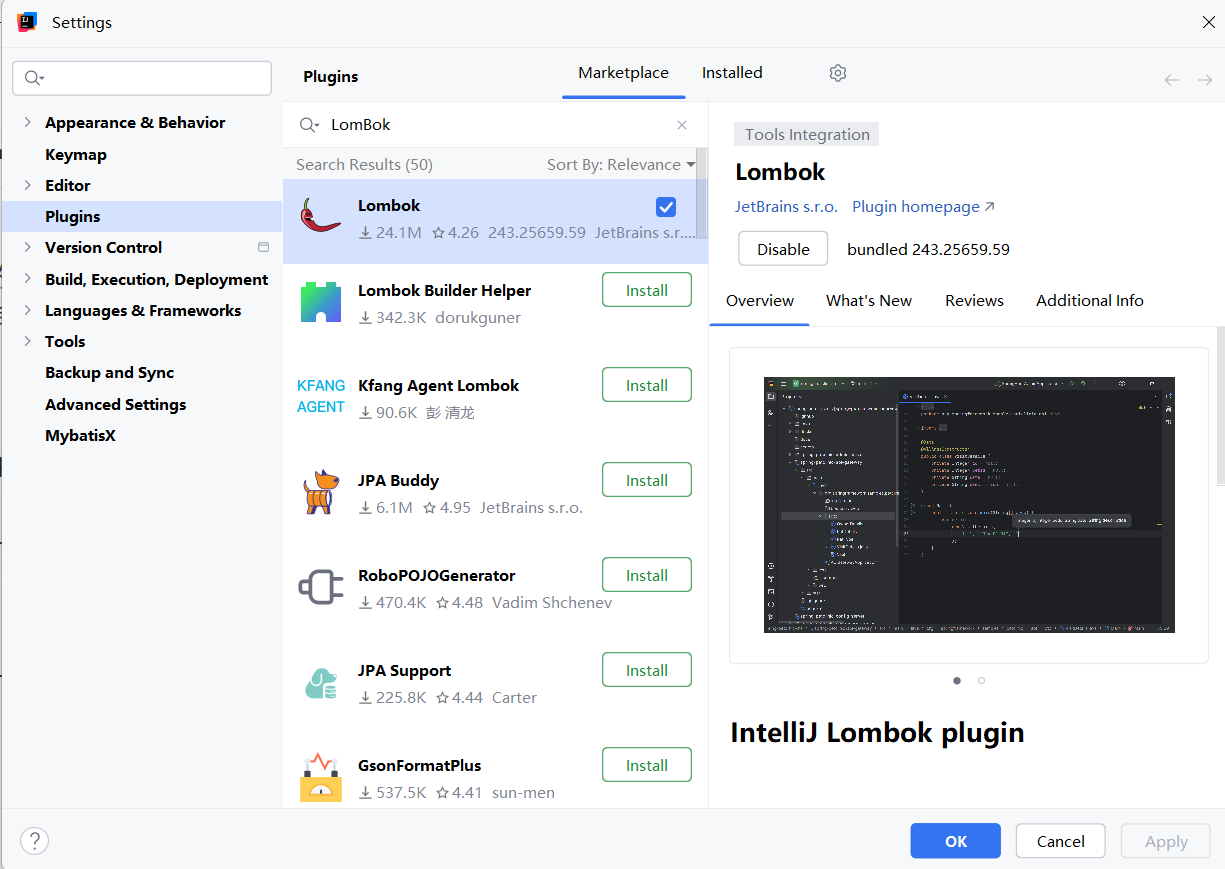1225x869 pixels.
Task: Expand Languages & Frameworks node
Action: tap(27, 310)
